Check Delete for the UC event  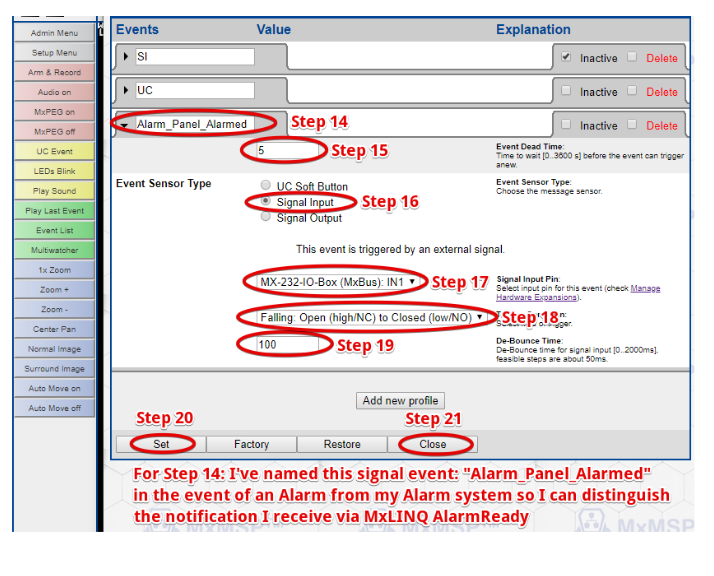pos(632,90)
